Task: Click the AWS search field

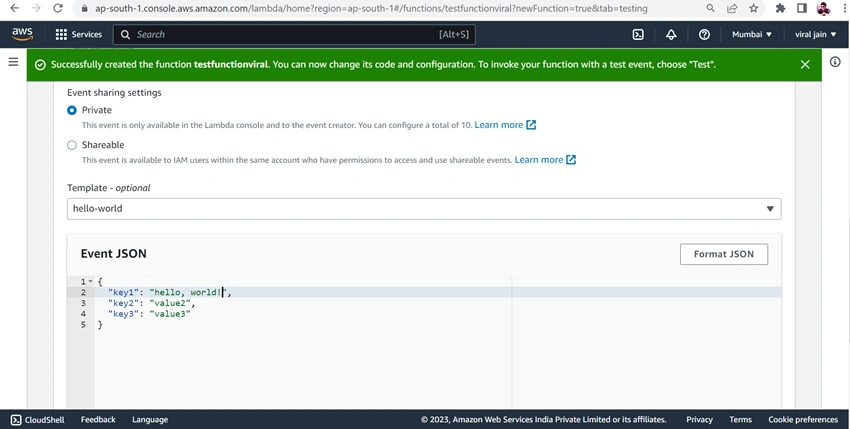Action: point(294,34)
